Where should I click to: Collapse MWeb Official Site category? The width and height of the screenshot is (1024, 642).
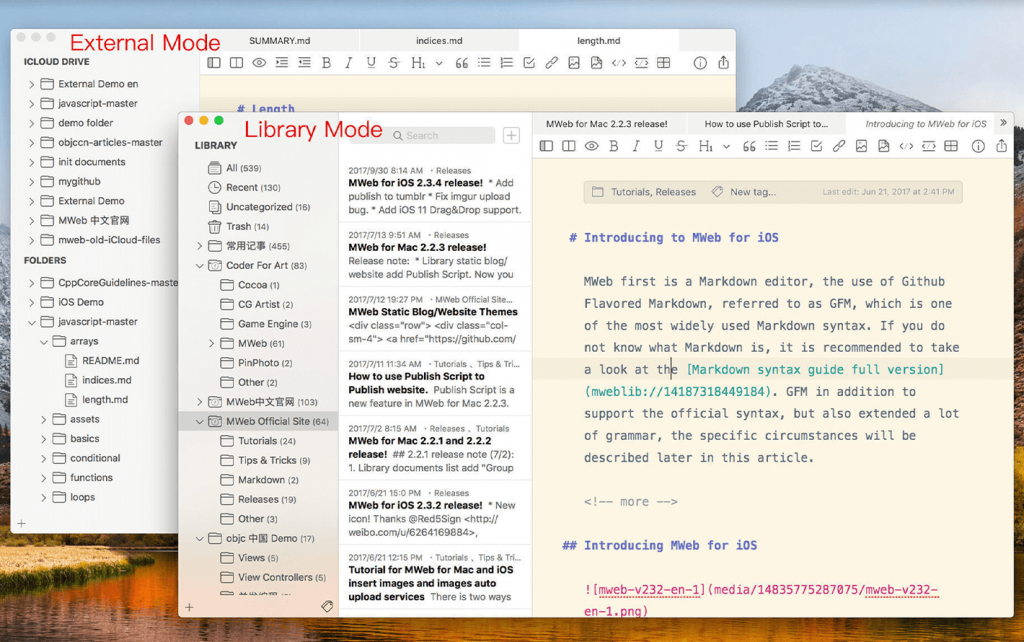(x=200, y=422)
